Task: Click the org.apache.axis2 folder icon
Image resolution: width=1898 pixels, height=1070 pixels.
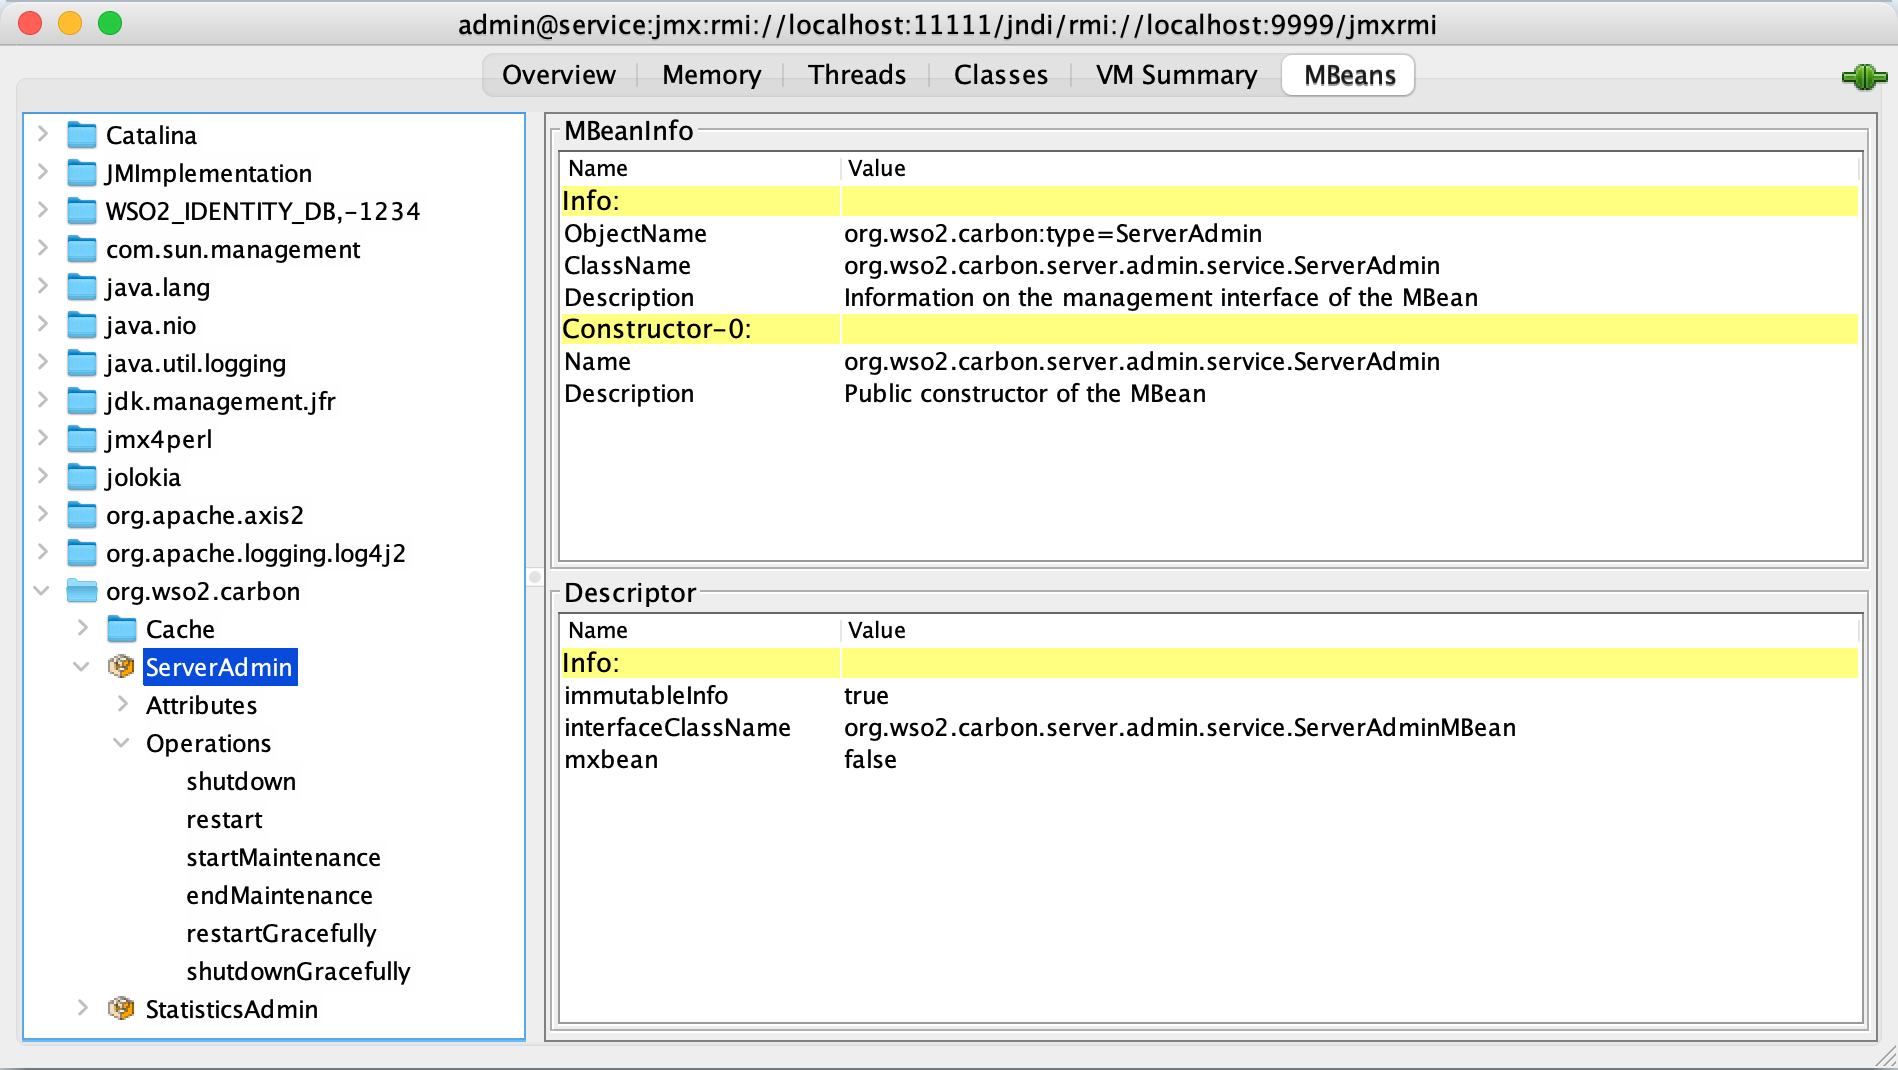Action: coord(82,515)
